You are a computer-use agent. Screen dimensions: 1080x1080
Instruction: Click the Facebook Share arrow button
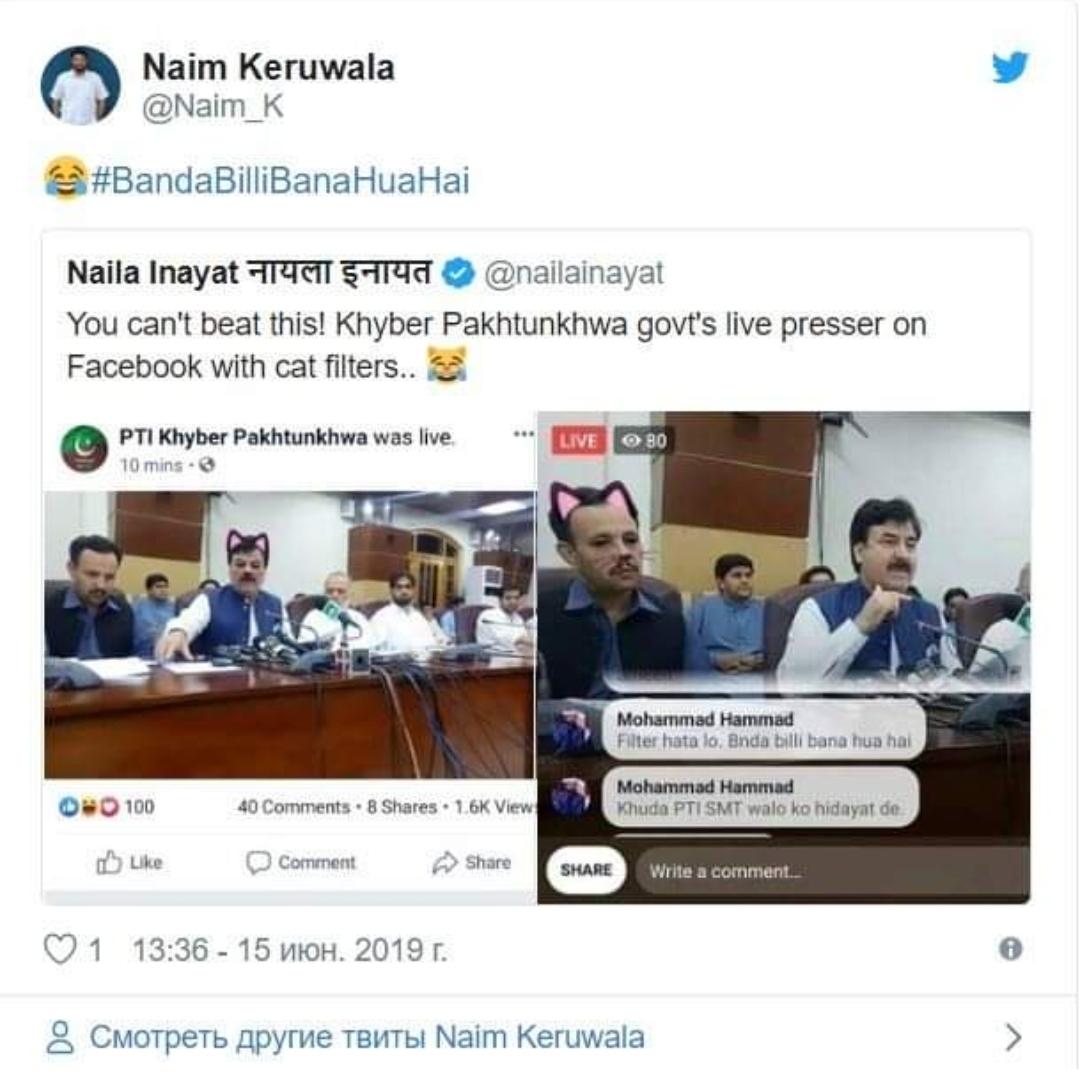[x=471, y=862]
